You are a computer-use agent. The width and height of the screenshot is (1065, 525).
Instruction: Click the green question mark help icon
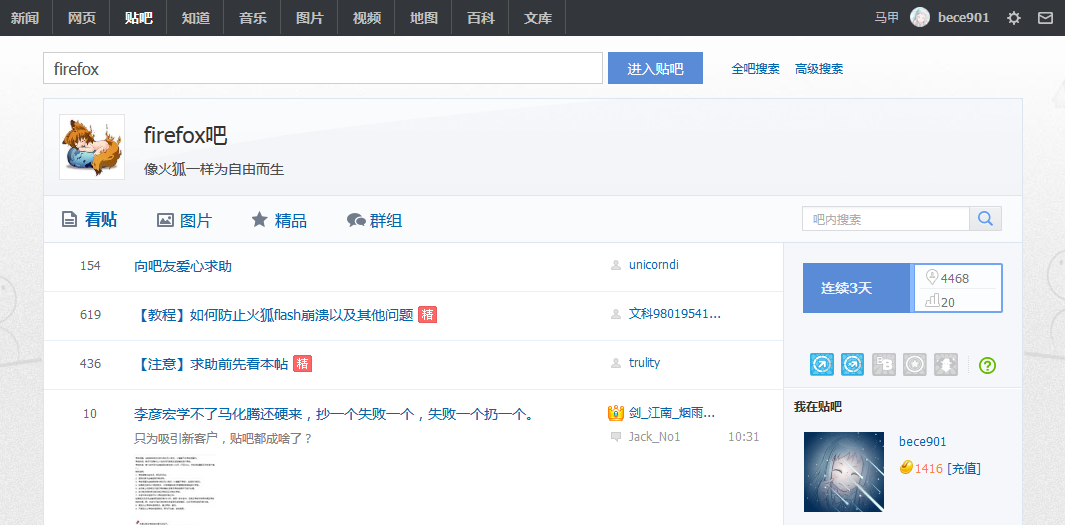coord(987,365)
